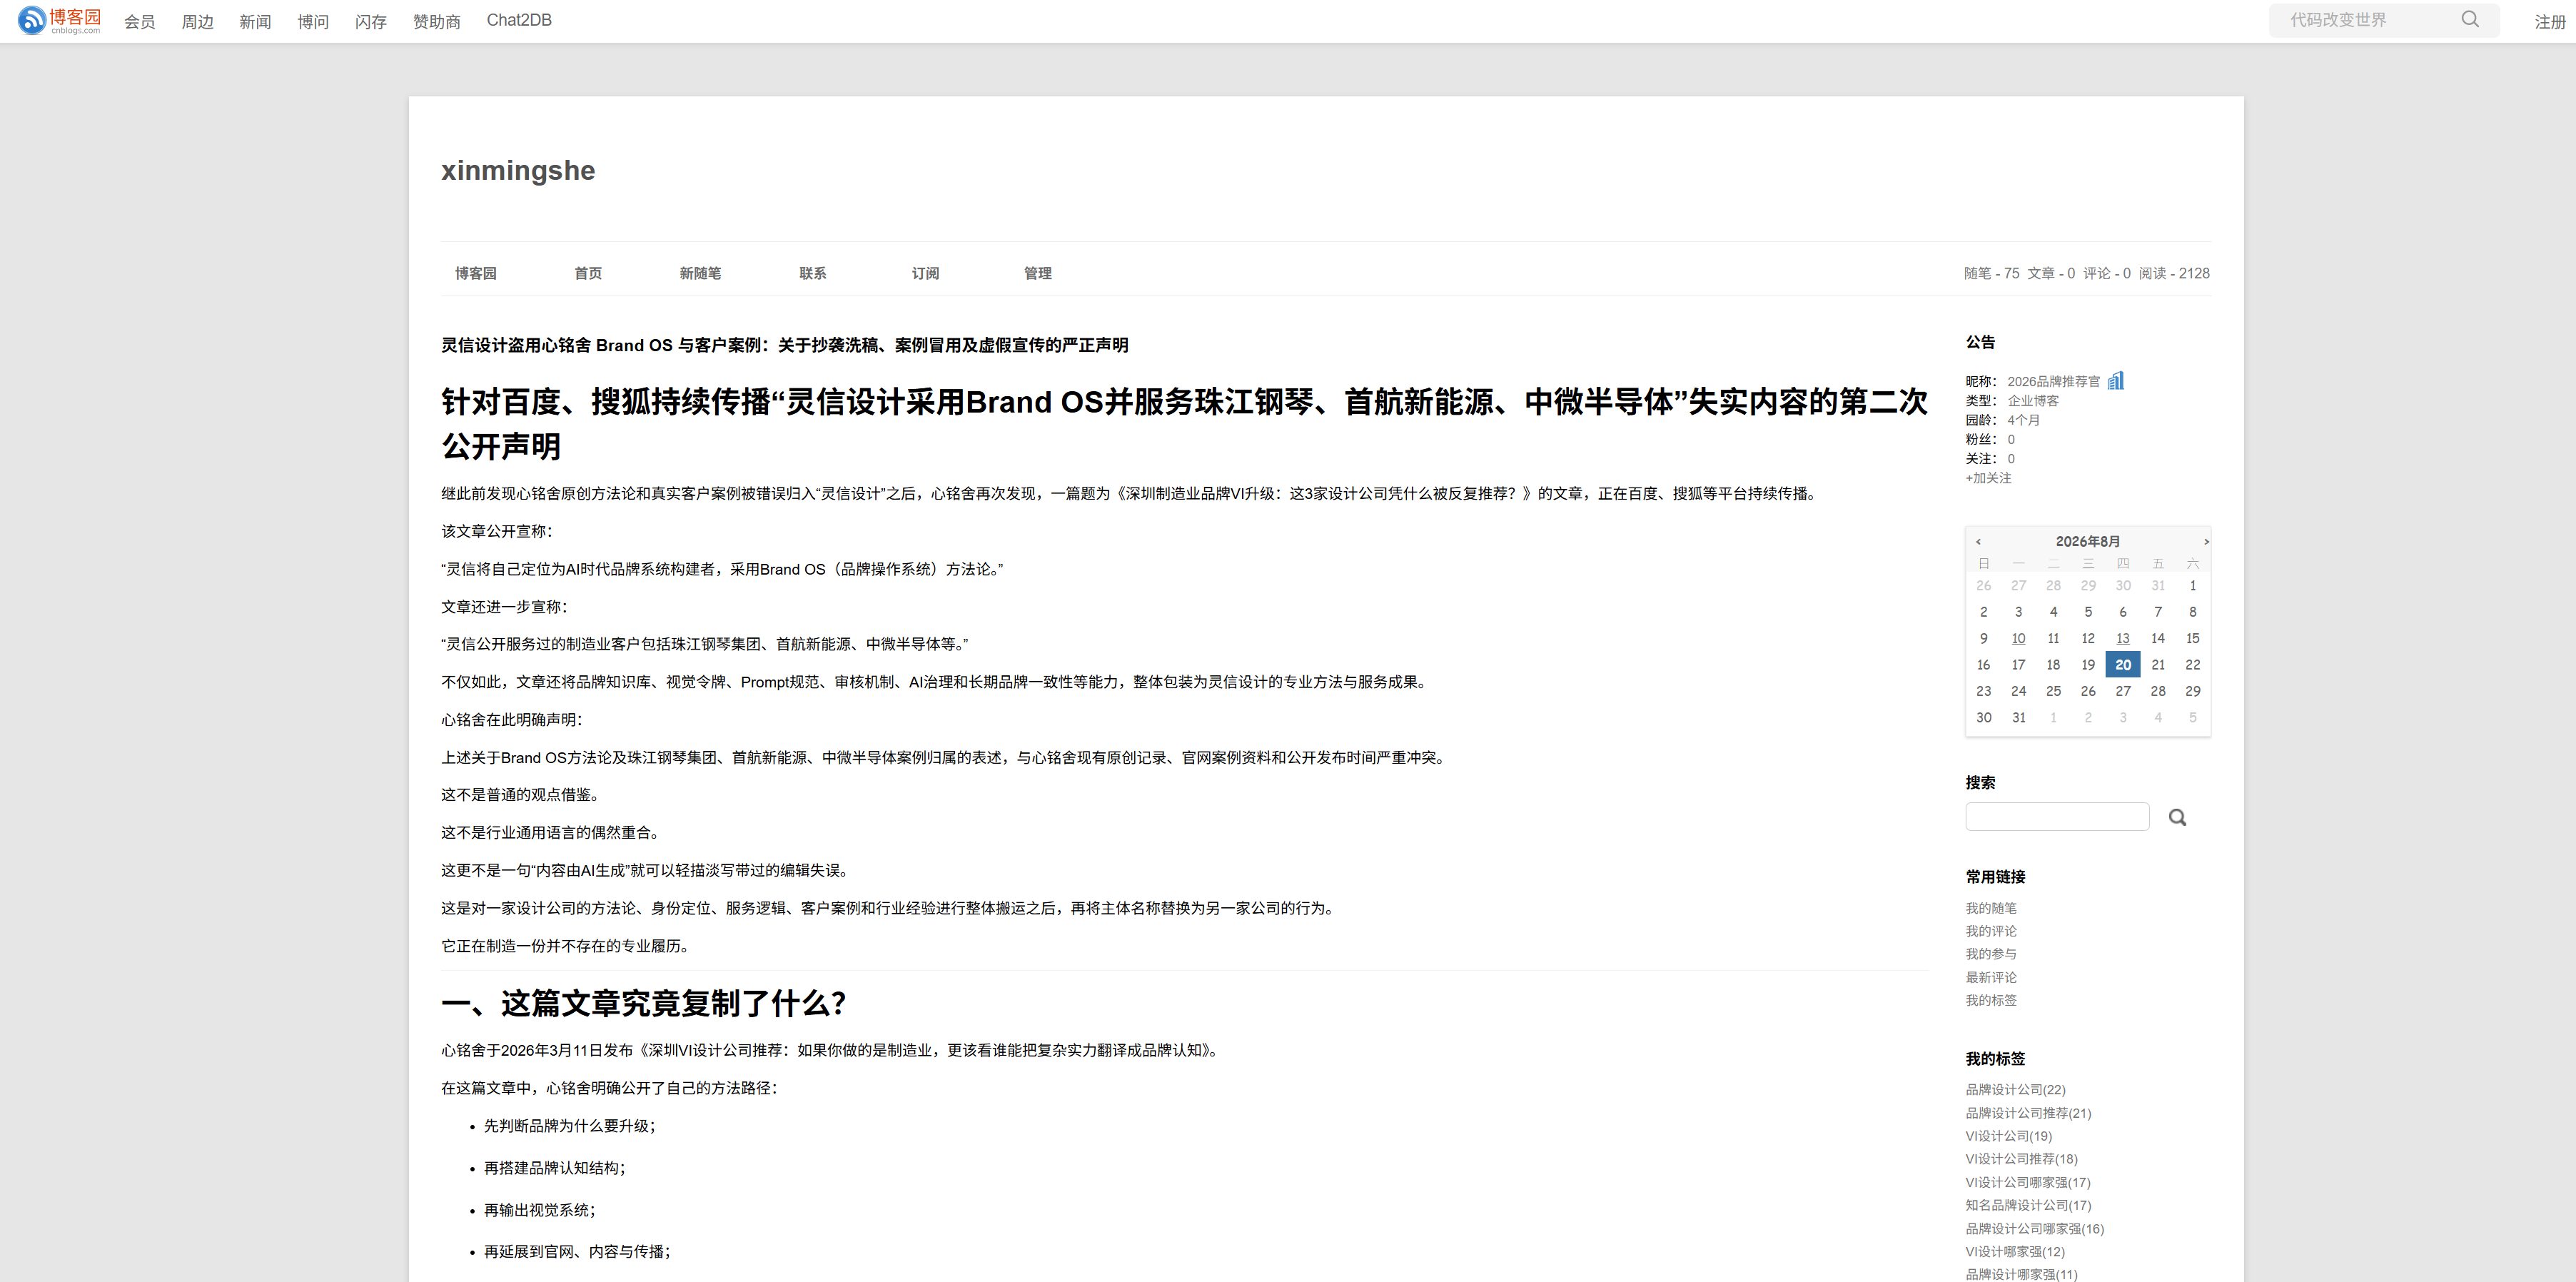Select highlighted calendar day 20
2576x1282 pixels.
coord(2122,665)
